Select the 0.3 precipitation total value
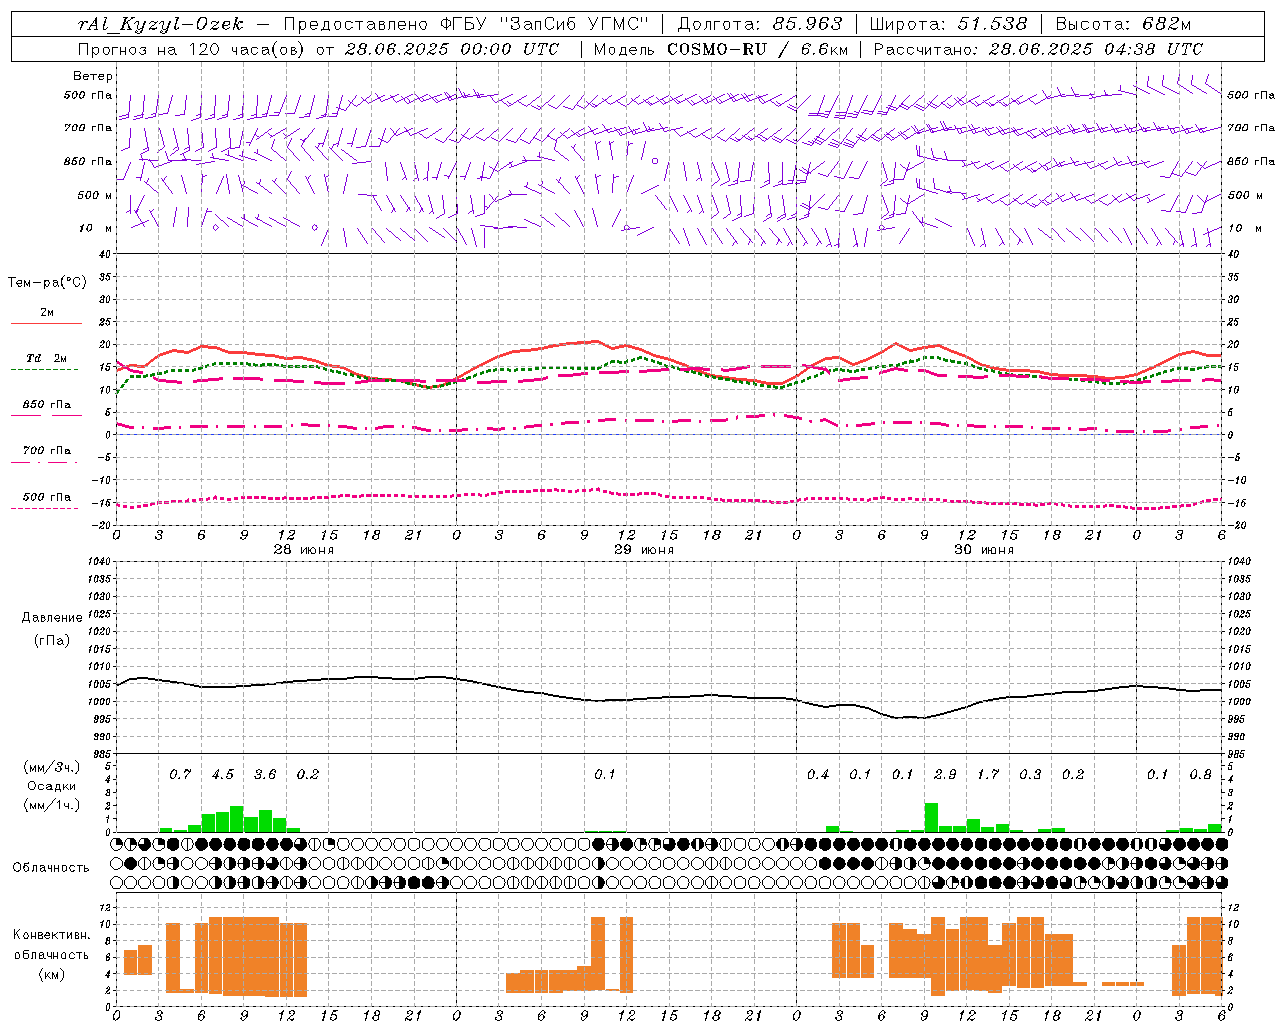Viewport: 1280px width, 1024px height. coord(1030,775)
